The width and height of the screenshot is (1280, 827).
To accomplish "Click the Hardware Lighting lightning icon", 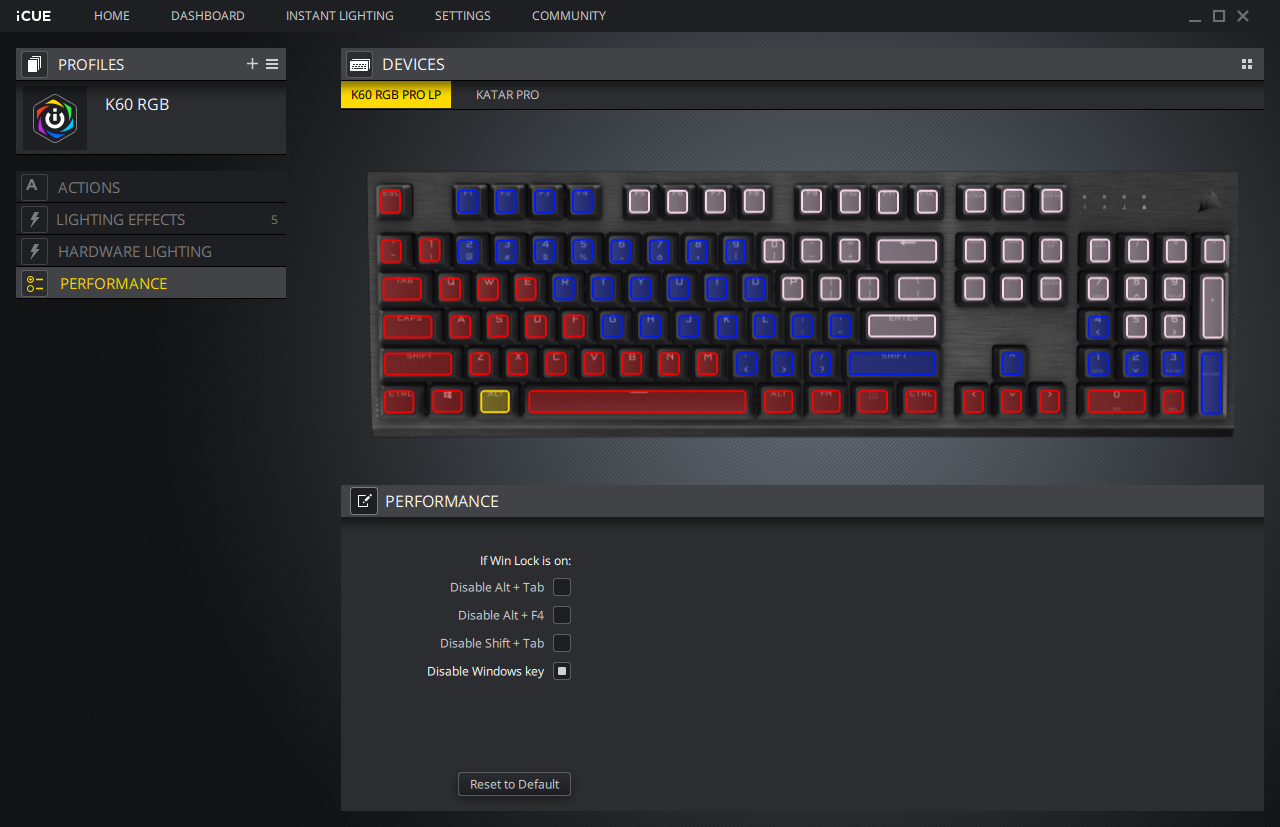I will (x=35, y=251).
